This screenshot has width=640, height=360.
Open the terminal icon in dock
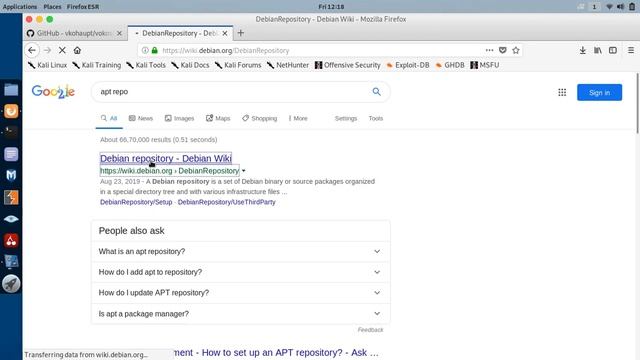coord(11,132)
